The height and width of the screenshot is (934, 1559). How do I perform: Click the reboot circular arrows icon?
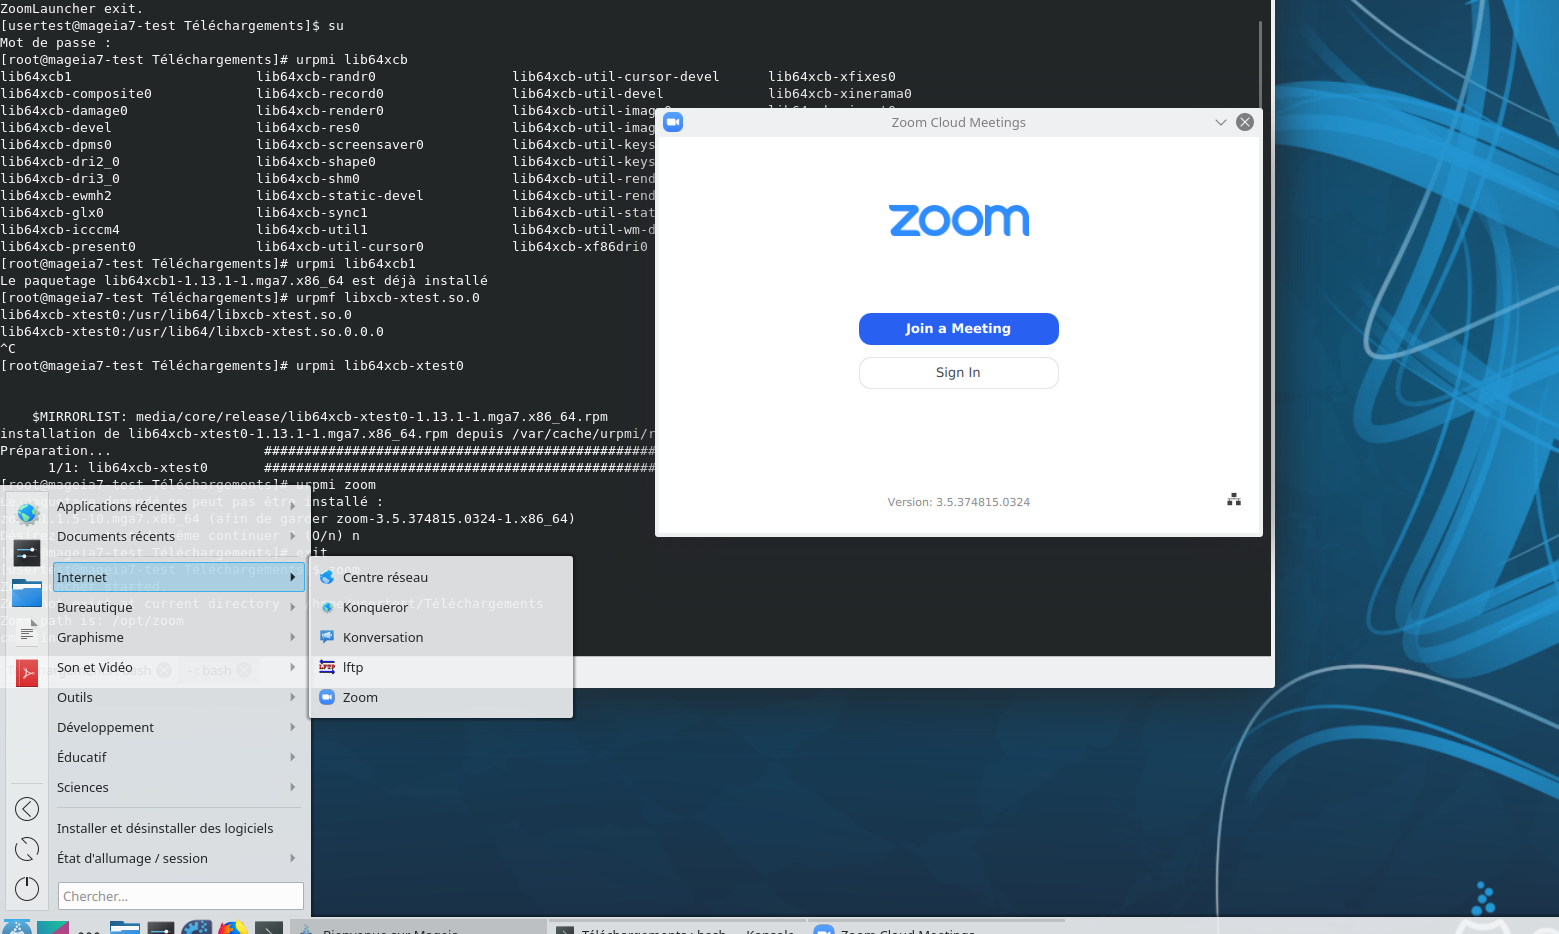click(27, 849)
